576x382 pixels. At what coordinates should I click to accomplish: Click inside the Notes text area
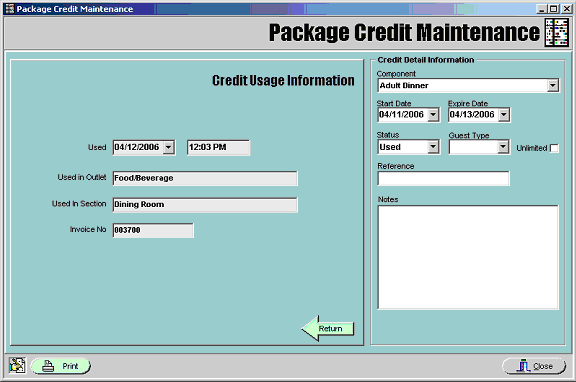click(468, 257)
